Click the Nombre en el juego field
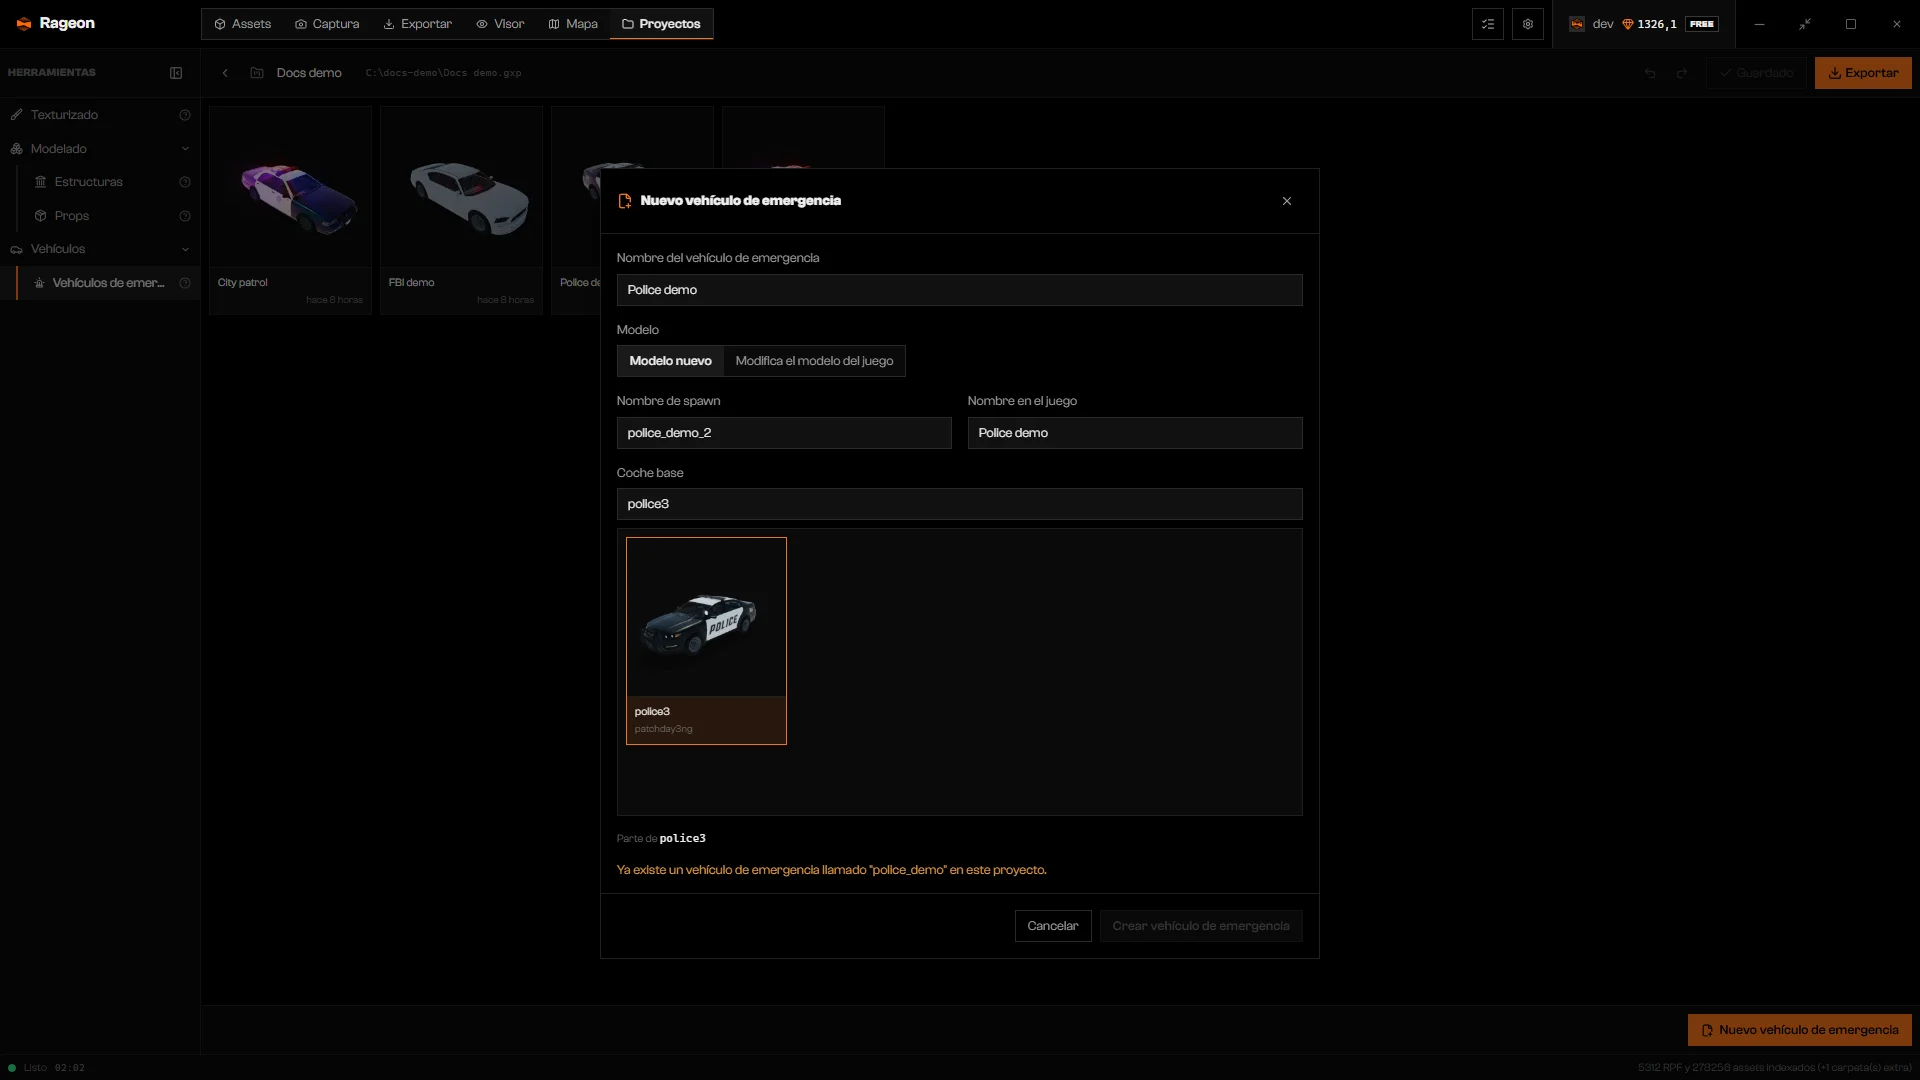Screen dimensions: 1920x1080 click(1135, 433)
